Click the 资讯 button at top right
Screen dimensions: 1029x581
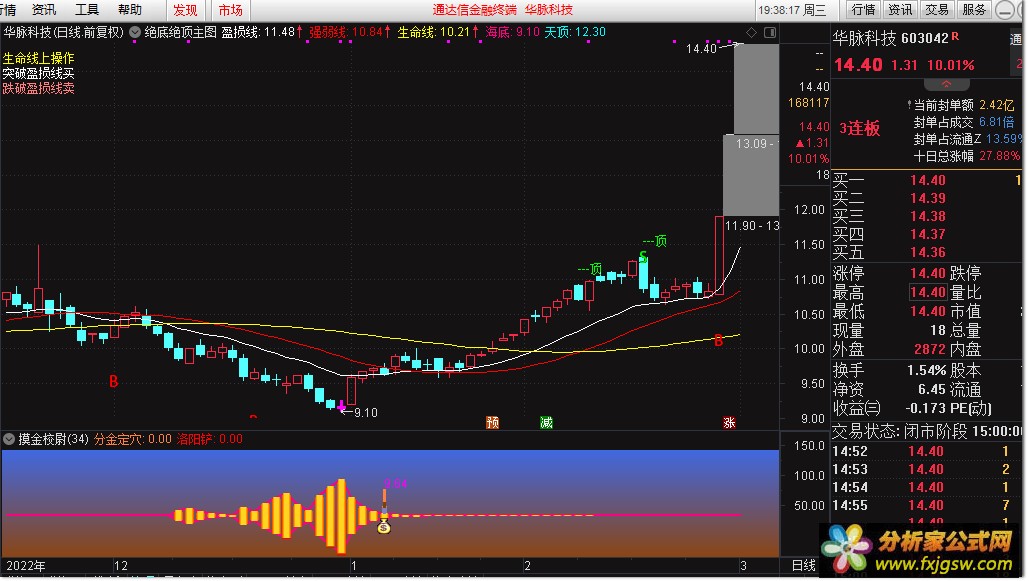pos(900,10)
